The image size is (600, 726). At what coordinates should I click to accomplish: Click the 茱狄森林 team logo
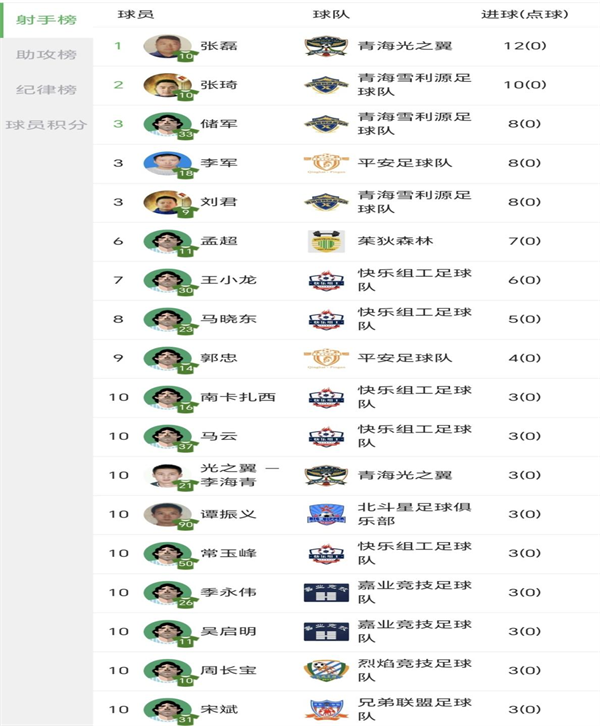point(326,241)
